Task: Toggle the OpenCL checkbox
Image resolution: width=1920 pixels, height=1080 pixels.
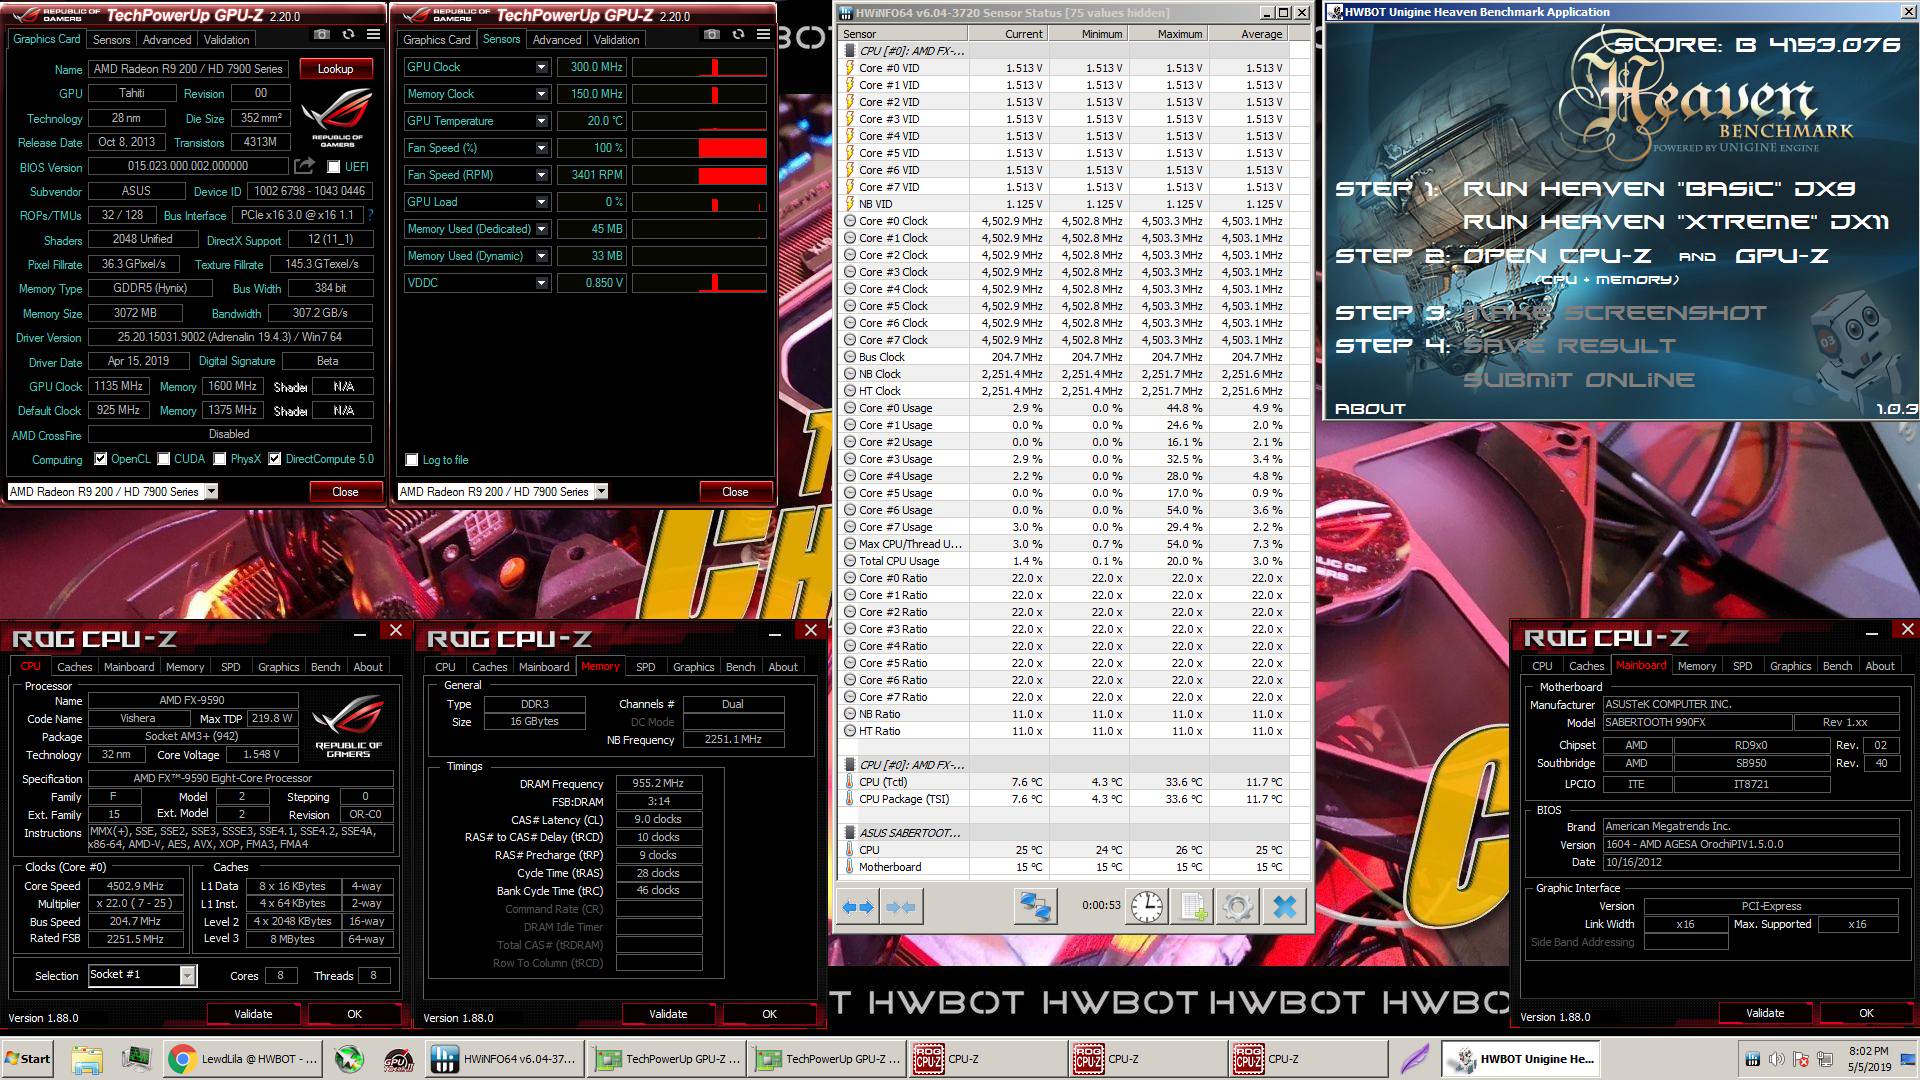Action: (x=100, y=459)
